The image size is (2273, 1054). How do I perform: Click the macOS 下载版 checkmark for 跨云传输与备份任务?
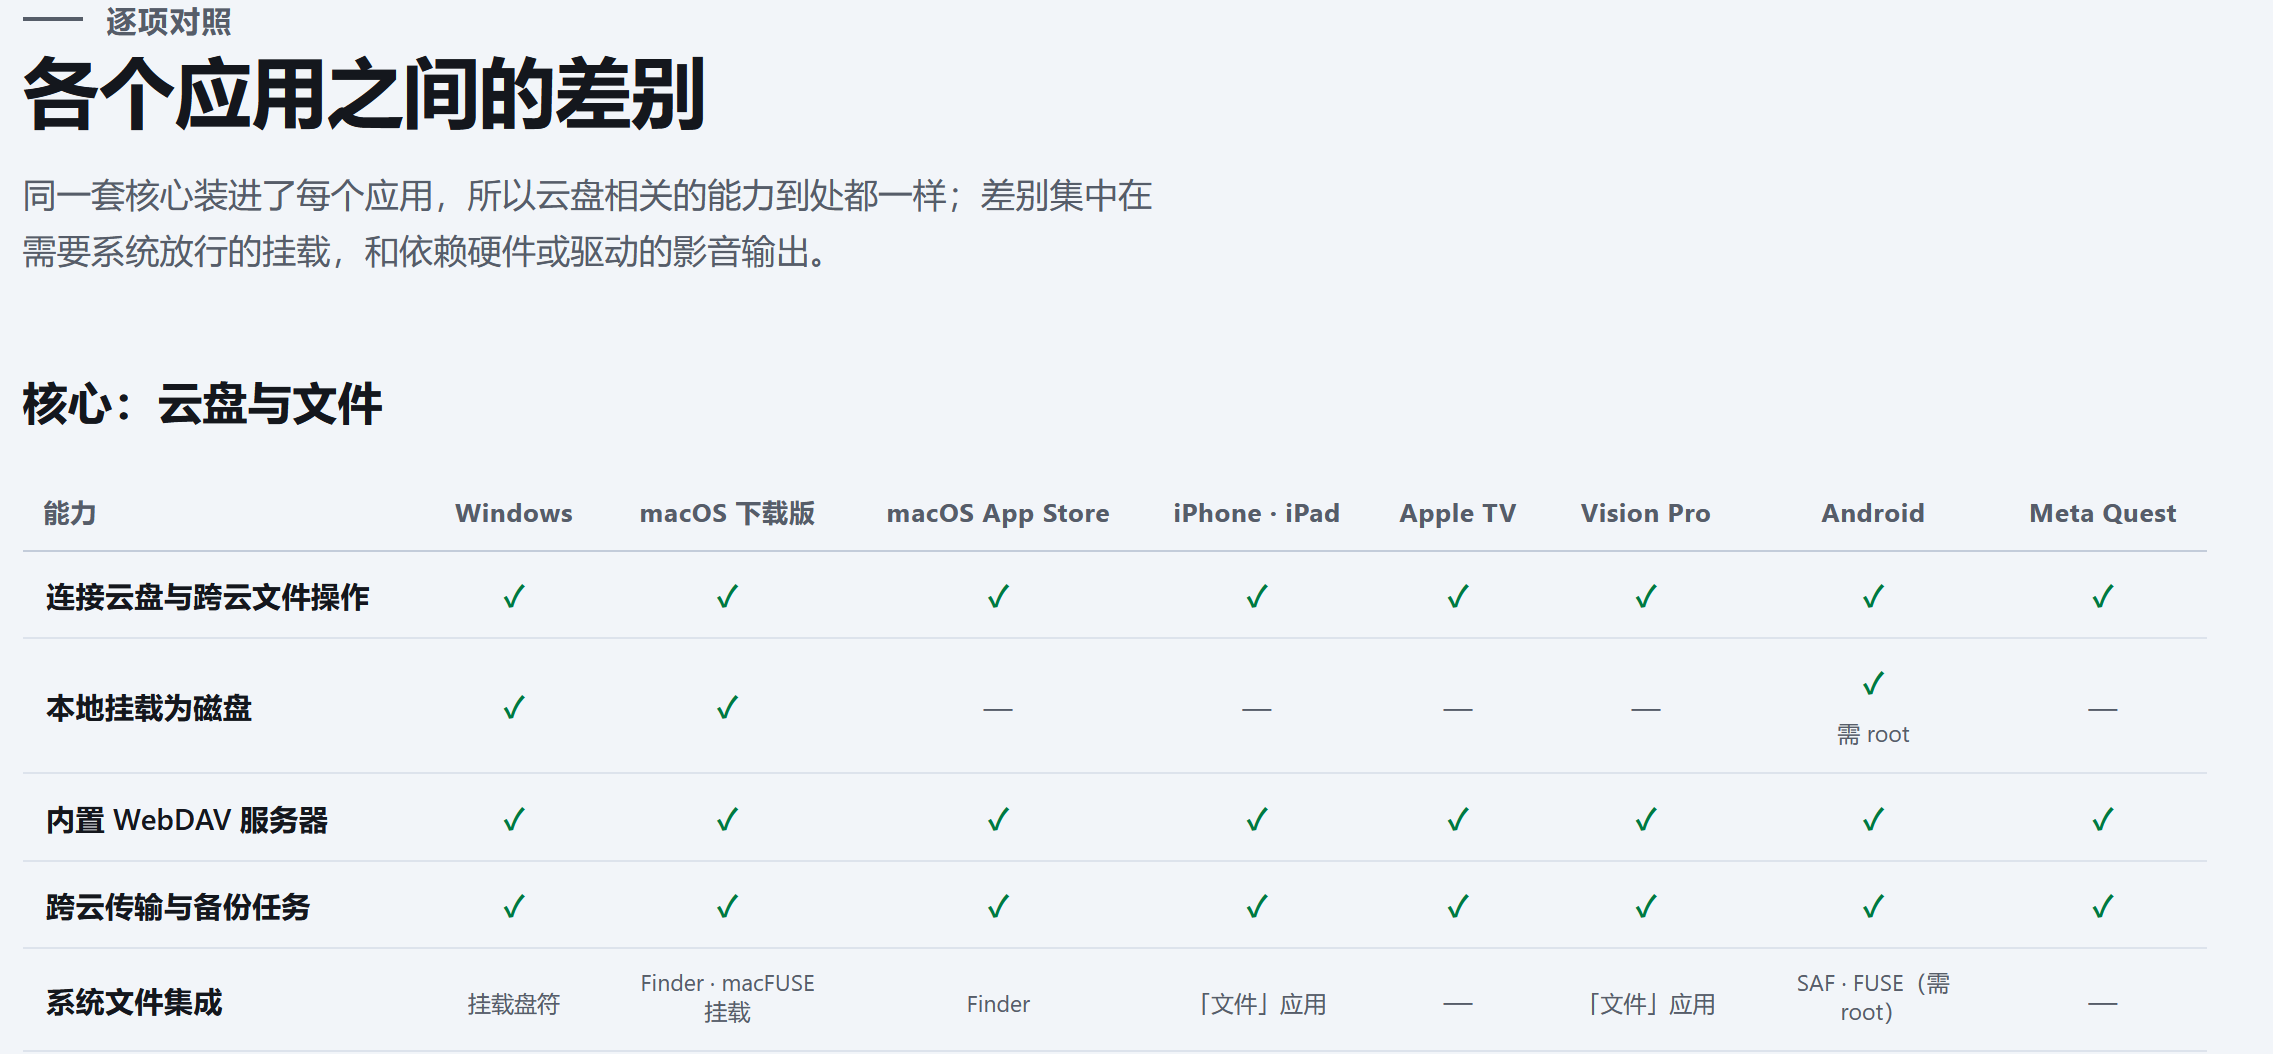[x=727, y=907]
